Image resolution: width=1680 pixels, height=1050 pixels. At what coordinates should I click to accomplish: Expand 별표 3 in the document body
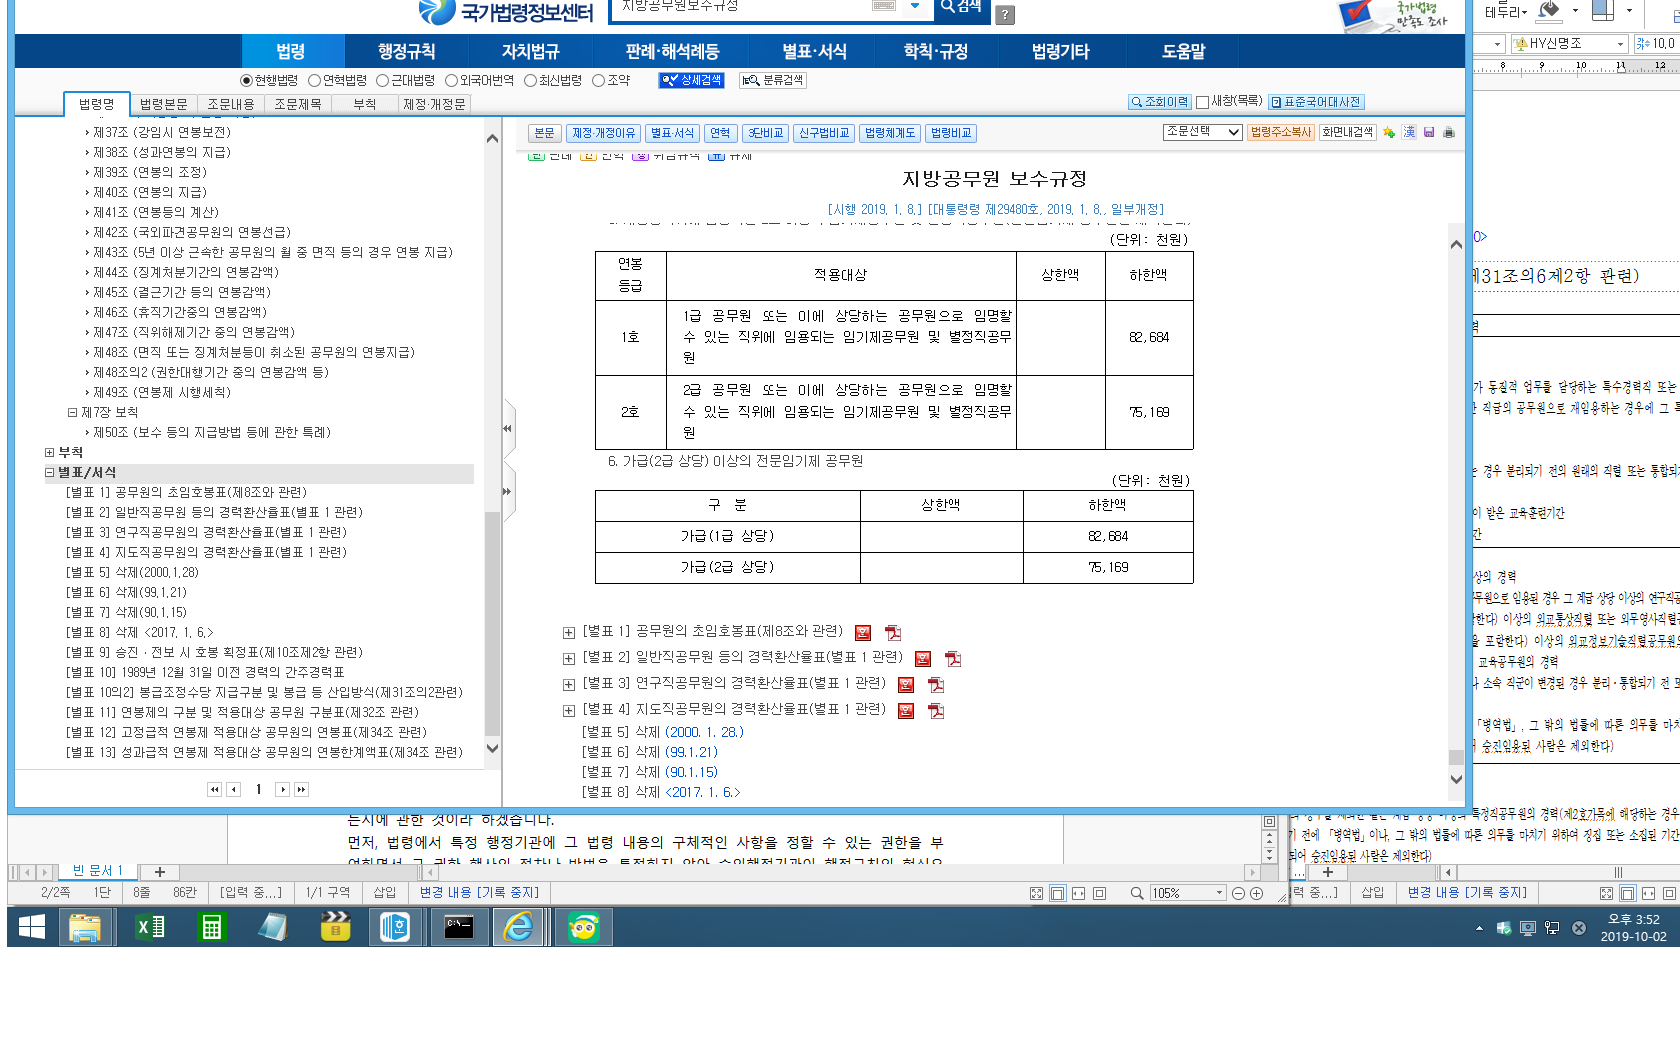pos(569,685)
